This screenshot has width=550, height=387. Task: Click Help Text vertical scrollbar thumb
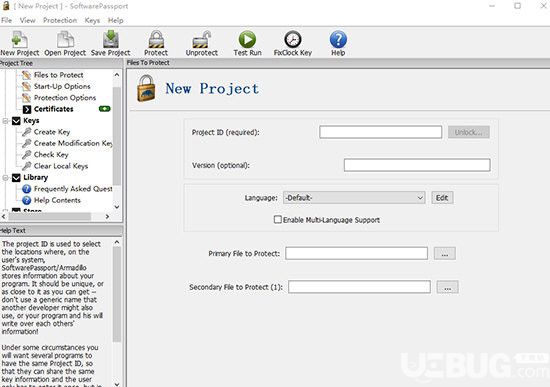(x=117, y=294)
